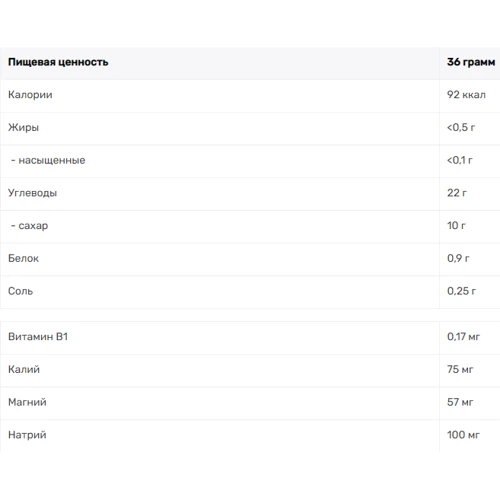Select the 0,9 г protein value
Viewport: 500px width, 500px height.
(x=458, y=258)
